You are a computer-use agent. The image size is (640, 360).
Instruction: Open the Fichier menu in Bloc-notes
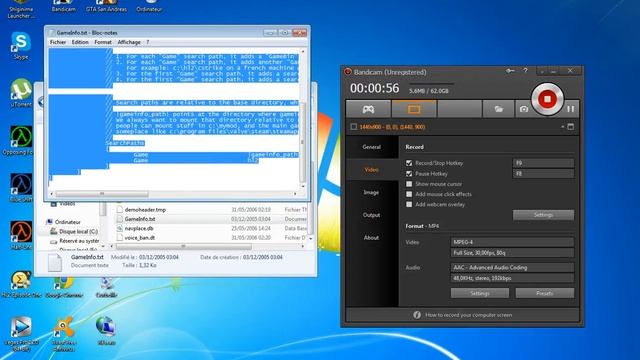58,42
